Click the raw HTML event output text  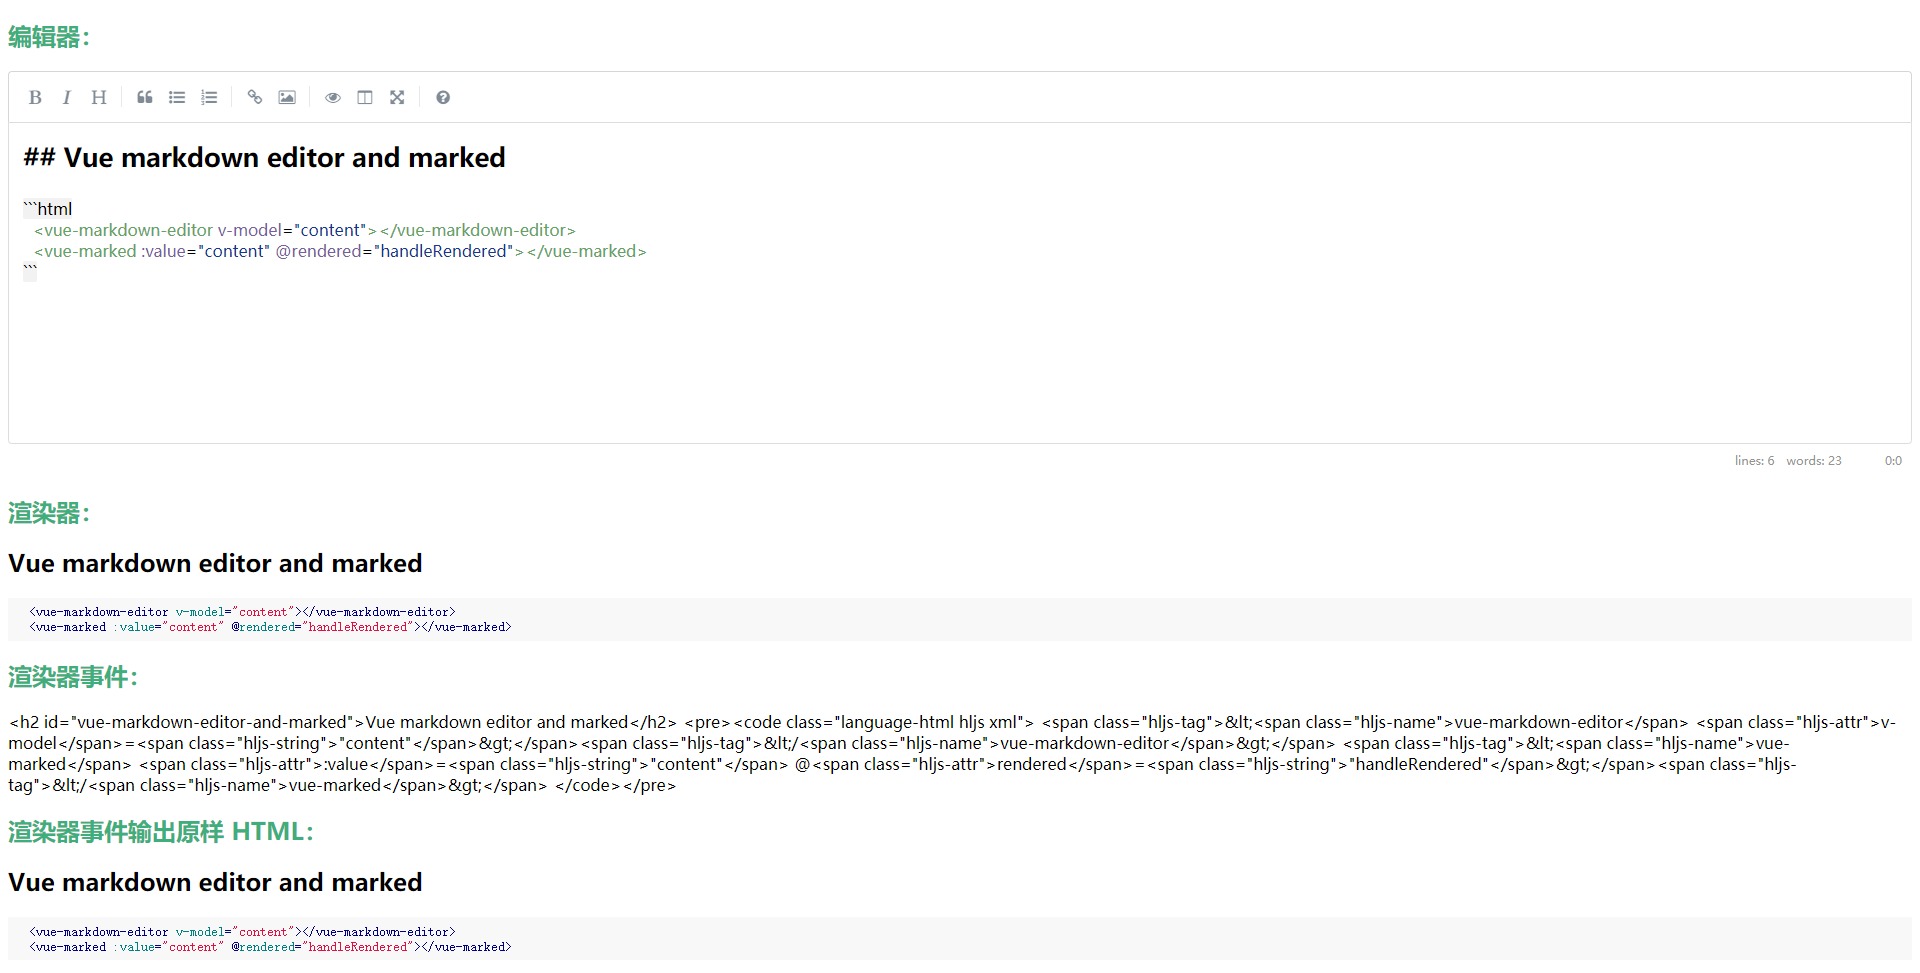(x=952, y=754)
